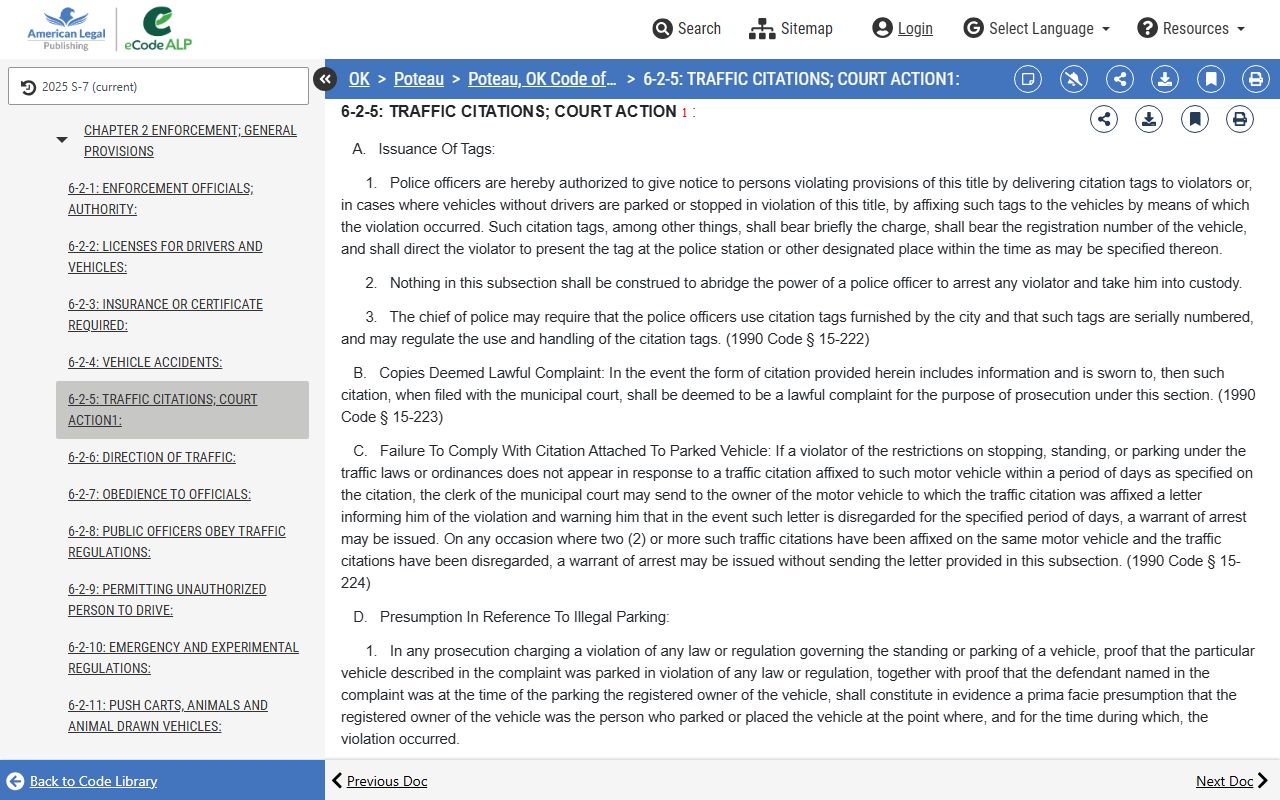Click the bookmark icon in the blue bar
This screenshot has height=800, width=1280.
point(1211,79)
